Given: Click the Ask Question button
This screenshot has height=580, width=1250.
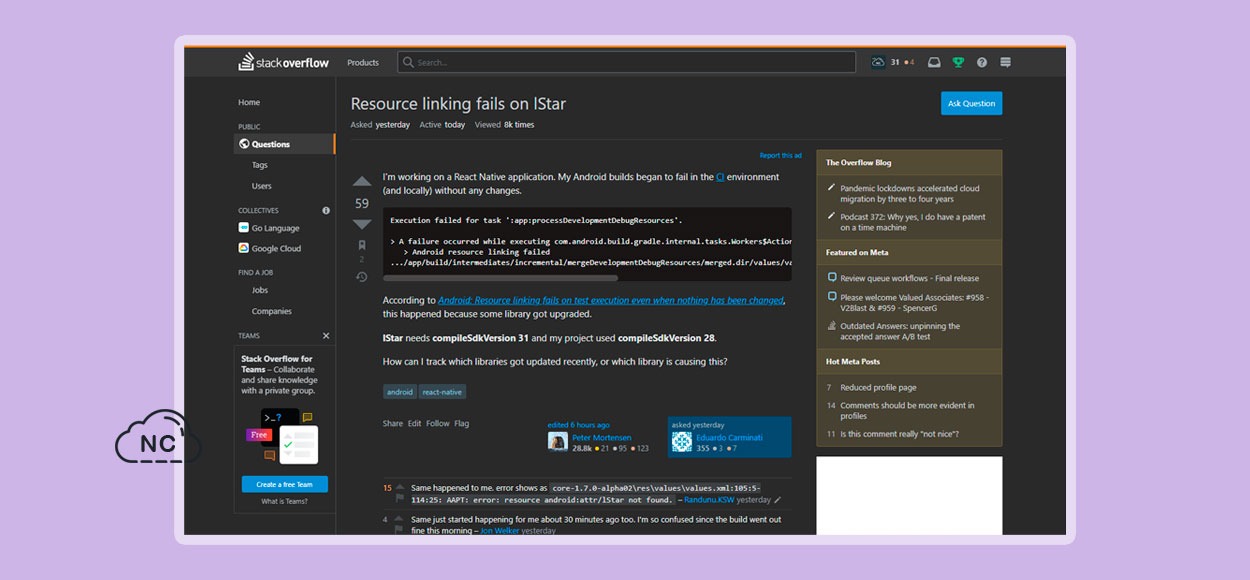Looking at the screenshot, I should [971, 103].
